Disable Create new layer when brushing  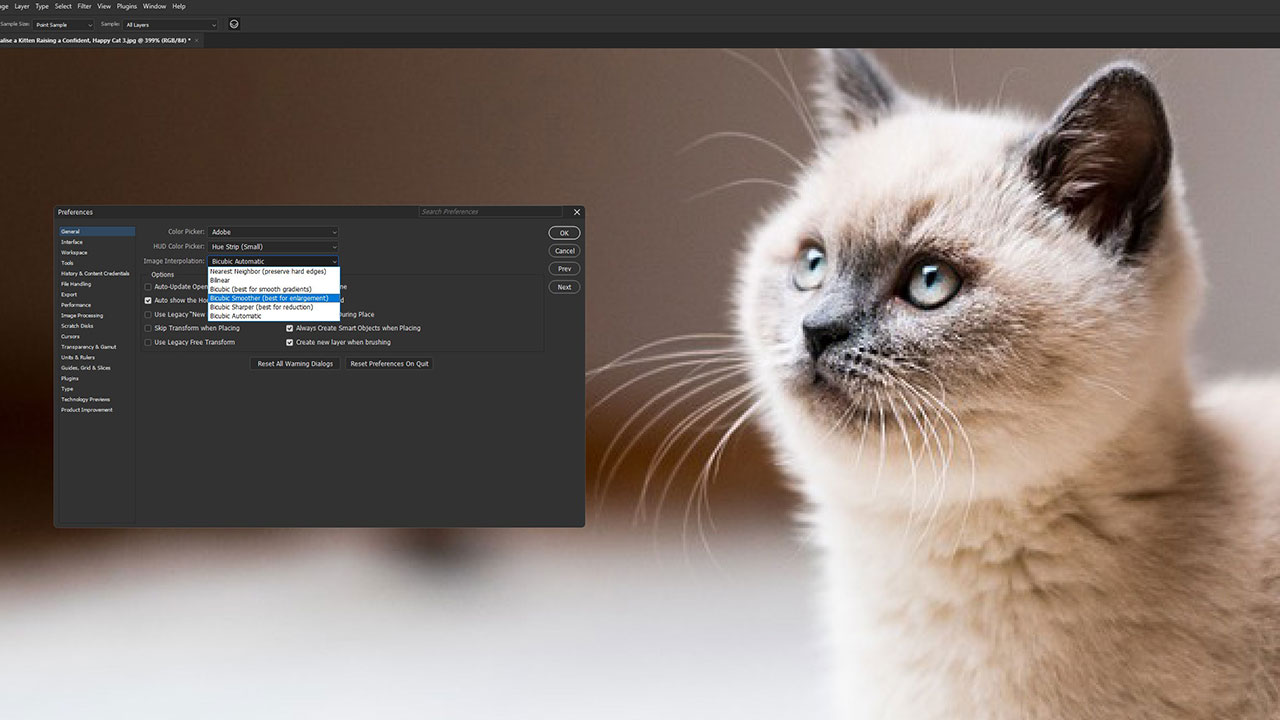289,342
